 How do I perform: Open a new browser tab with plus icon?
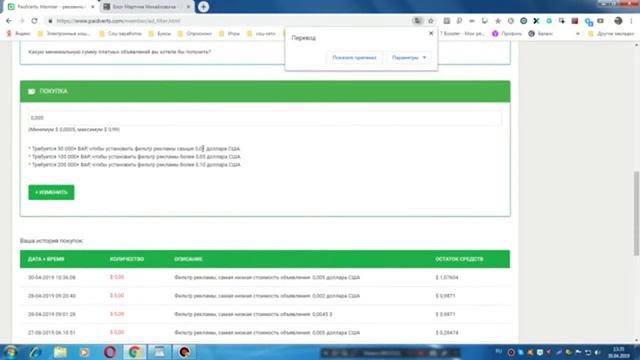203,7
